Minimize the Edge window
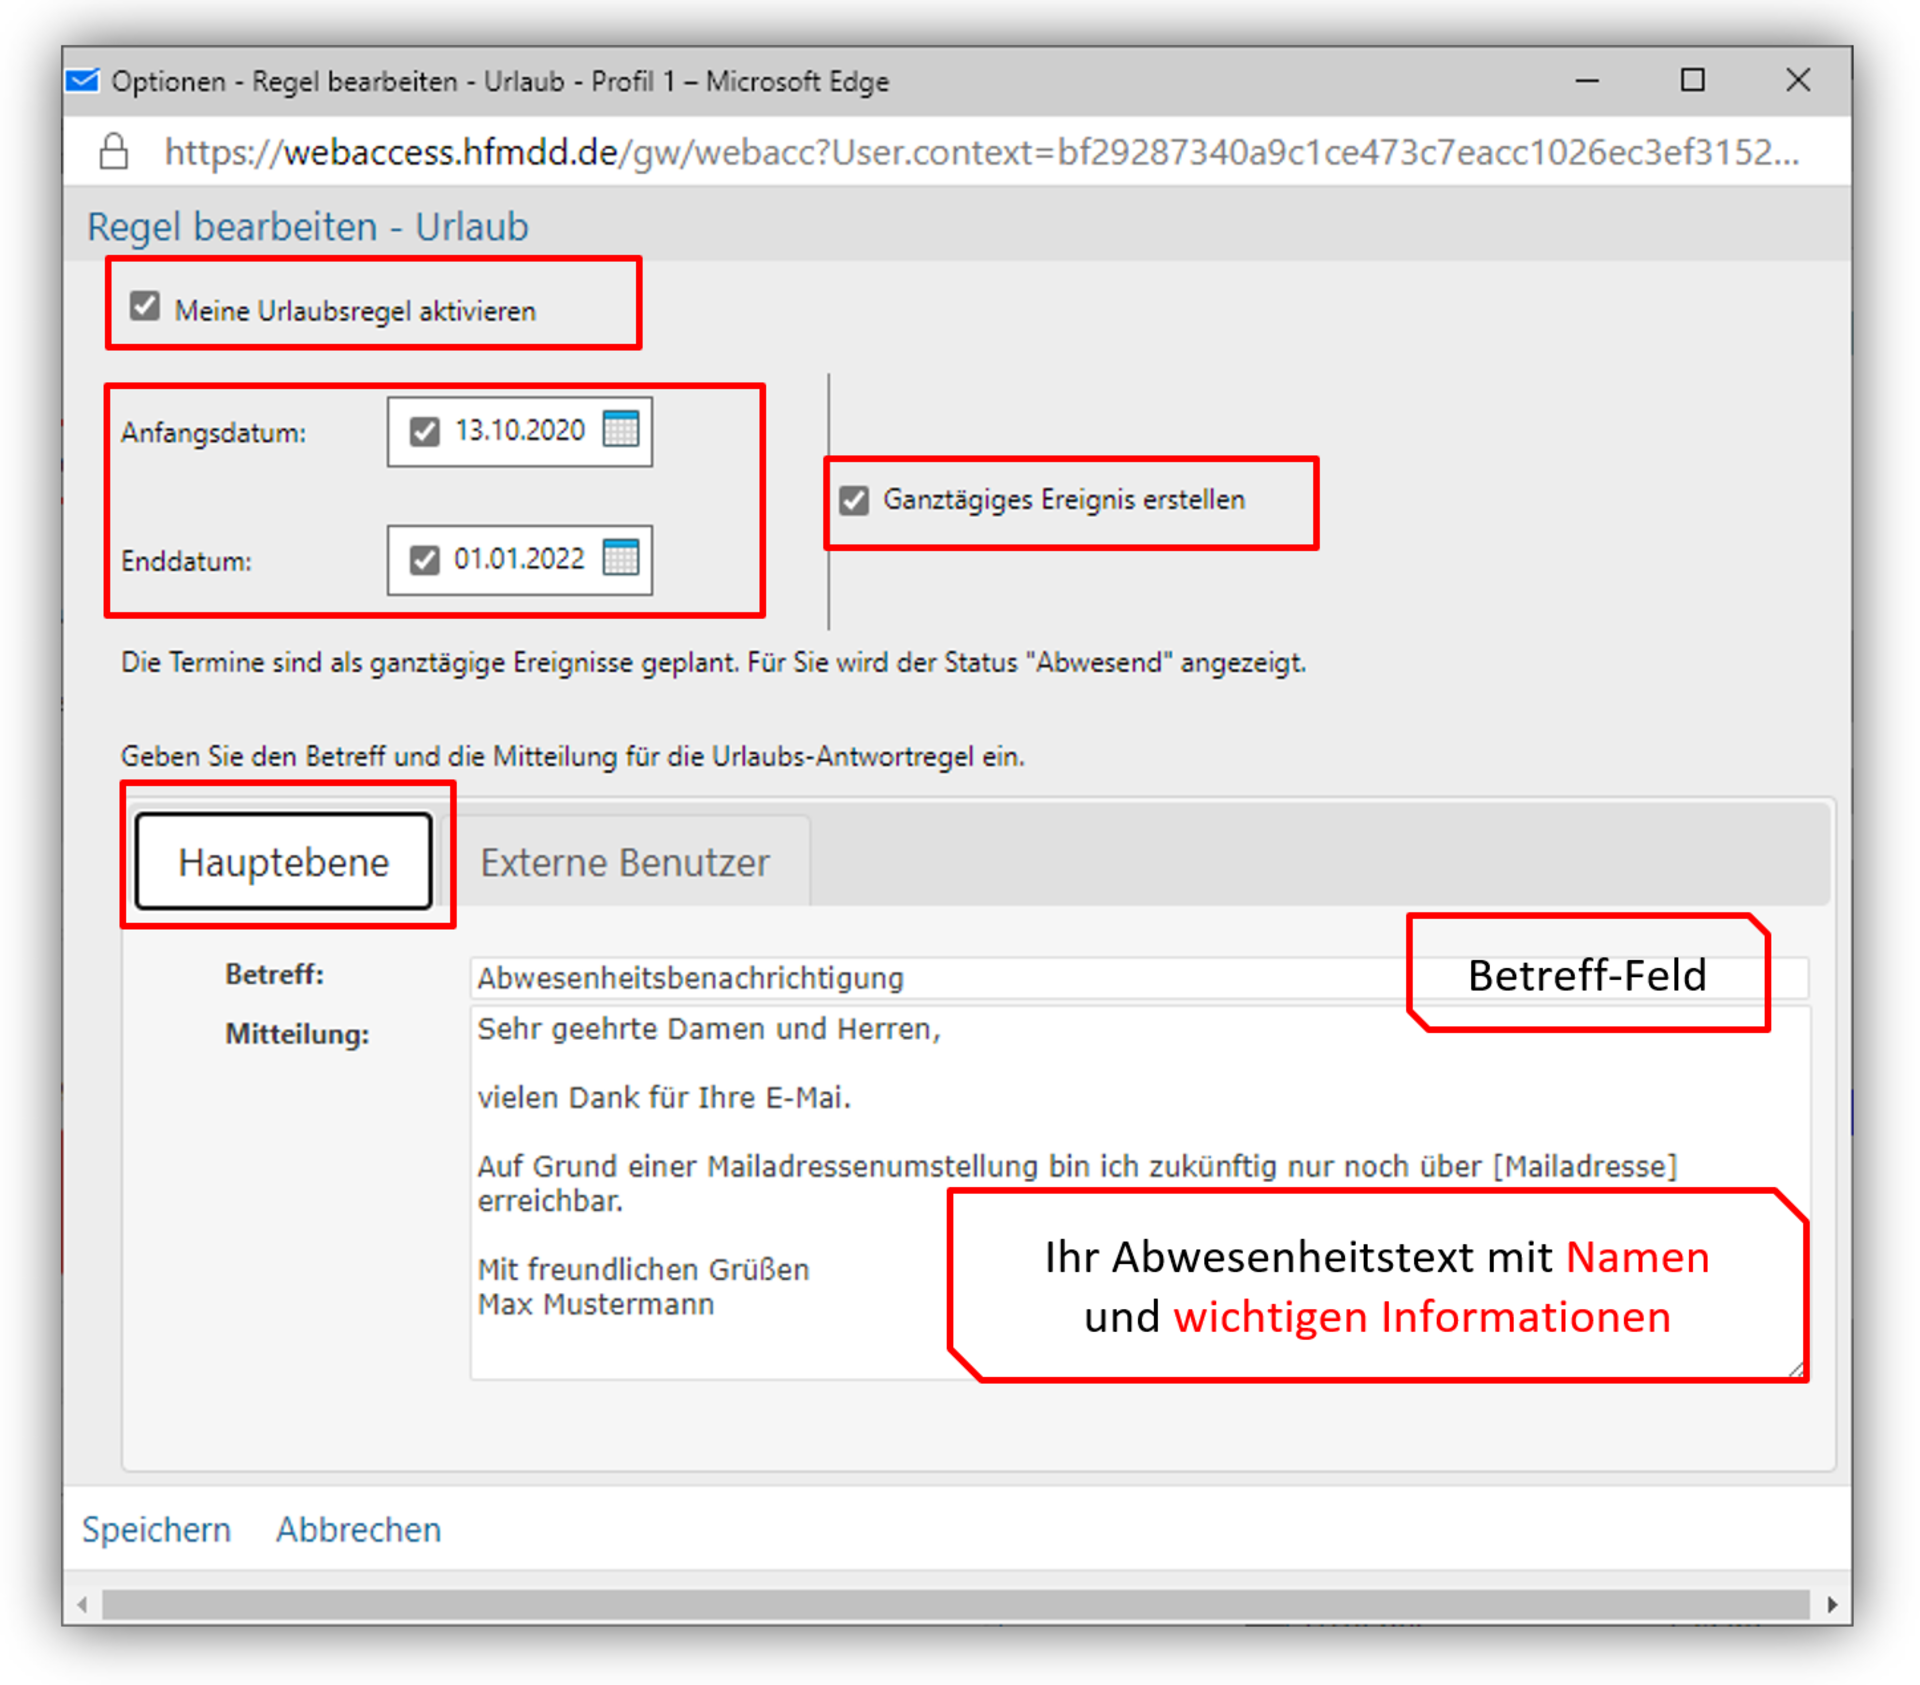 tap(1587, 80)
